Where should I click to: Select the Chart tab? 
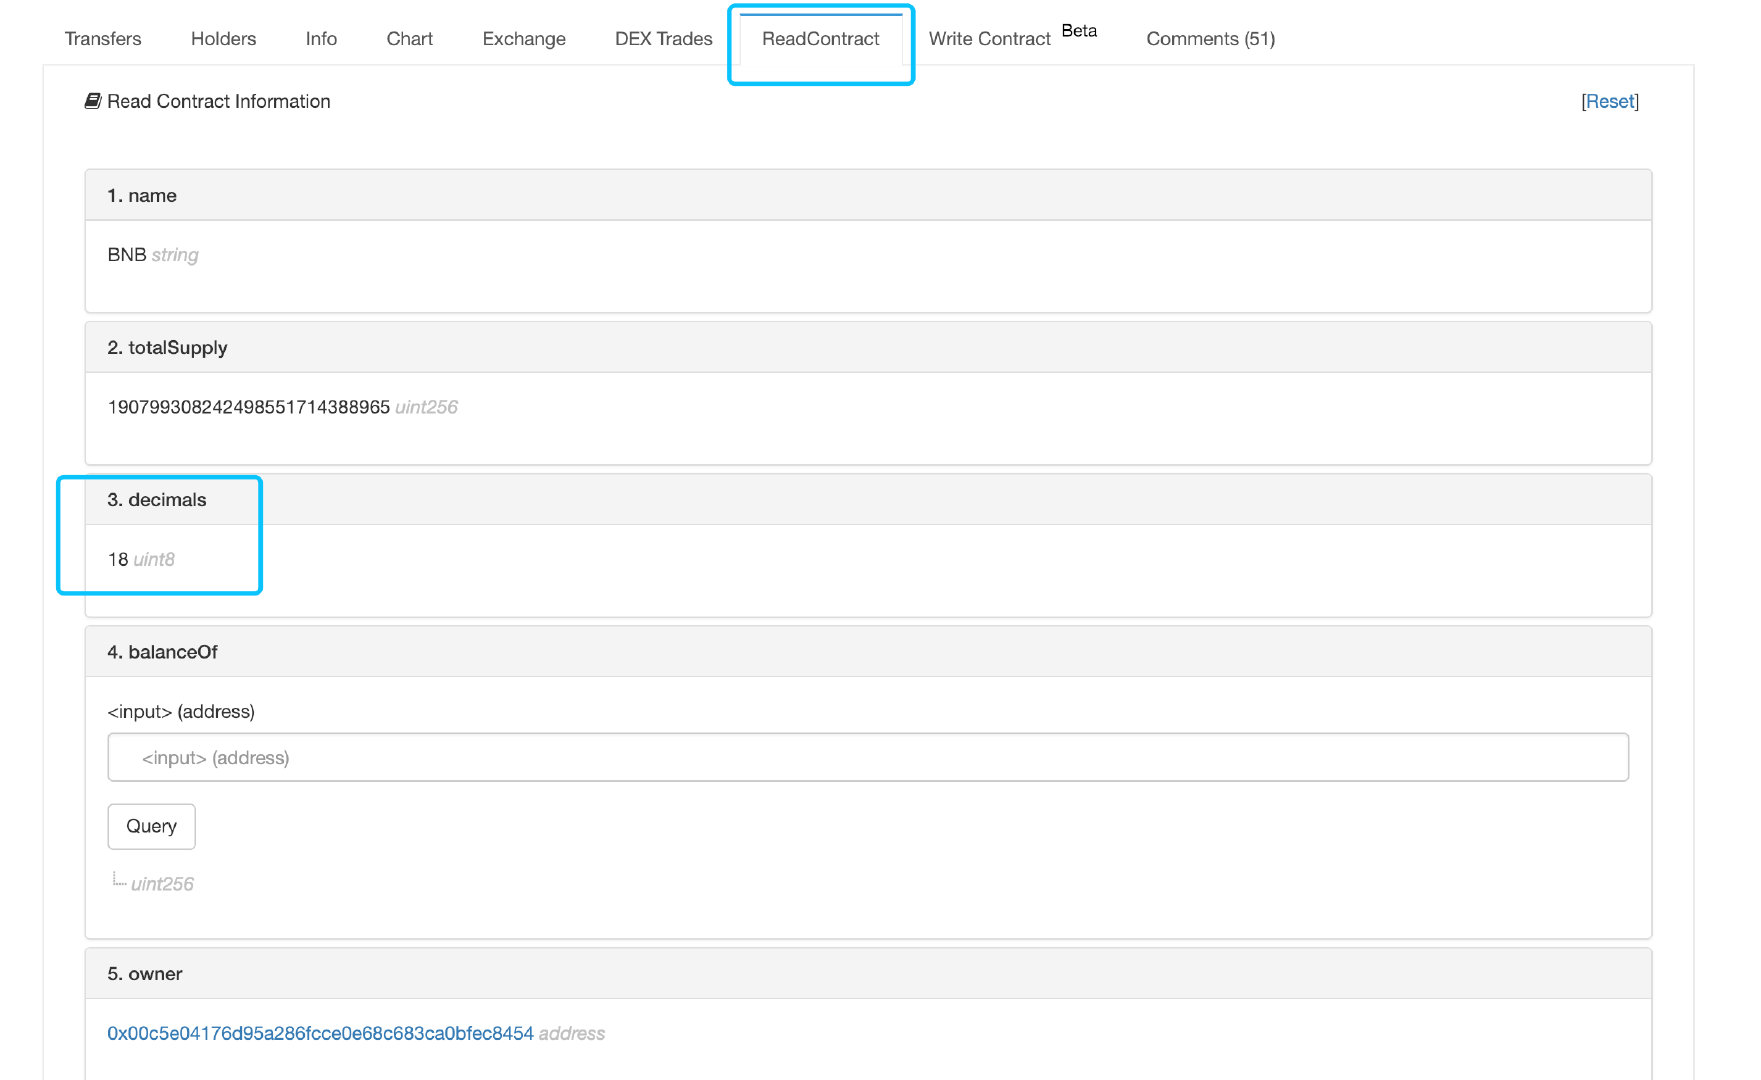409,39
